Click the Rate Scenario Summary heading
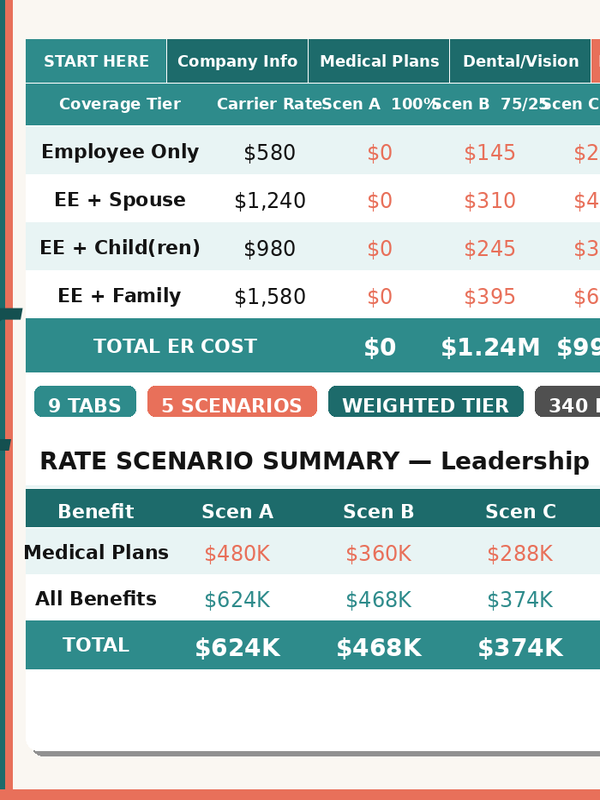 [314, 461]
